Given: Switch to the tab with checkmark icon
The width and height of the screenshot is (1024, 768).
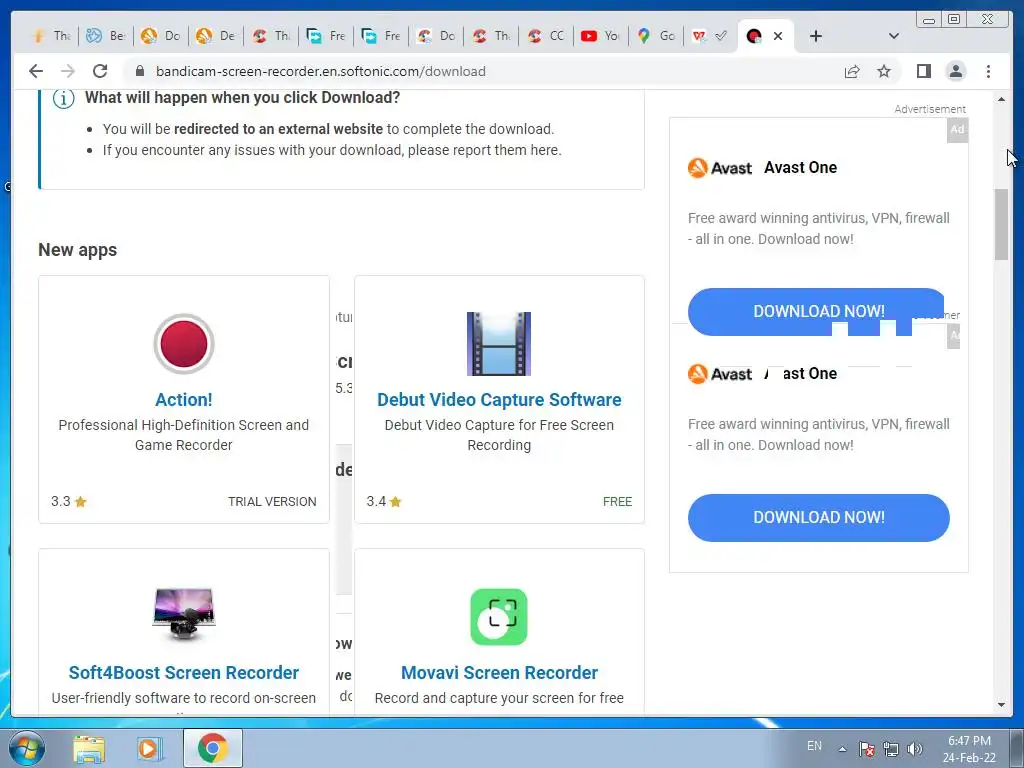Looking at the screenshot, I should click(x=710, y=36).
